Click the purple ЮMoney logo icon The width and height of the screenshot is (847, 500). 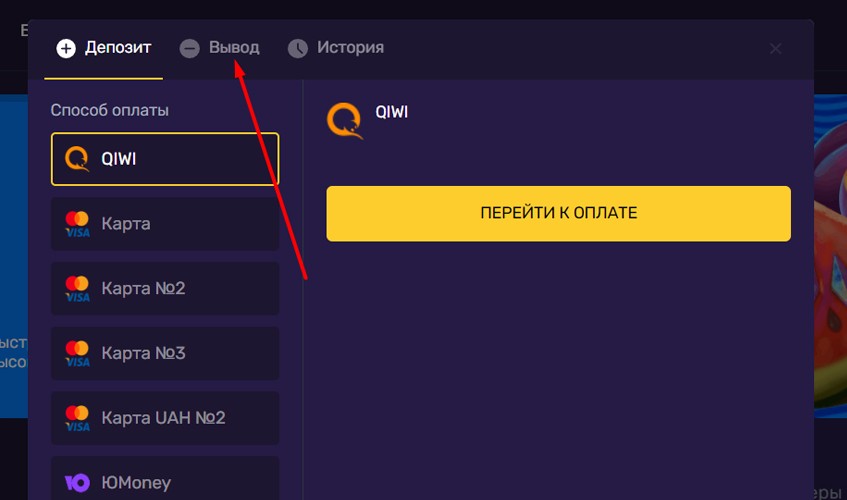77,483
